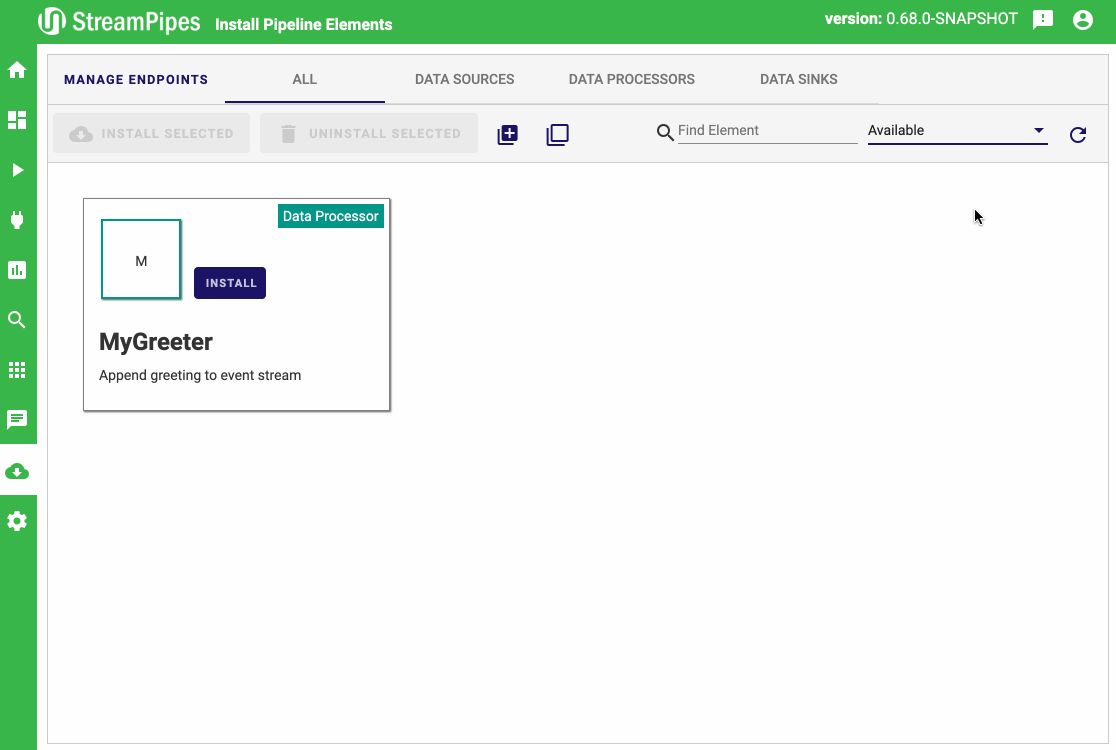Viewport: 1116px width, 750px height.
Task: Click the MyGreeter card title
Action: 156,342
